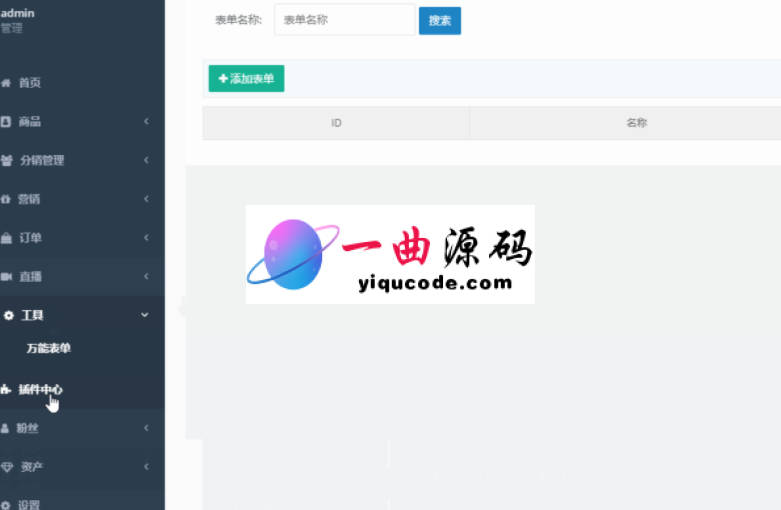Click the 营销 marketing gift icon

coord(5,199)
